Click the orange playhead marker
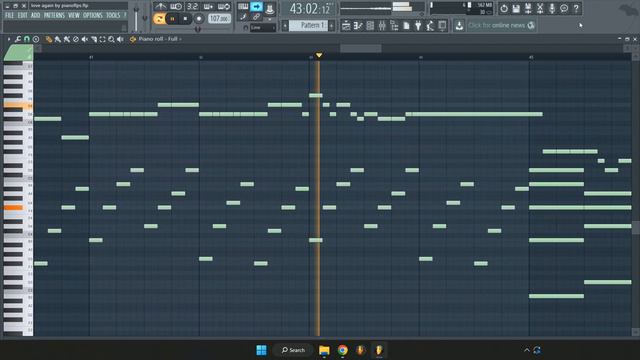The image size is (640, 360). (319, 55)
